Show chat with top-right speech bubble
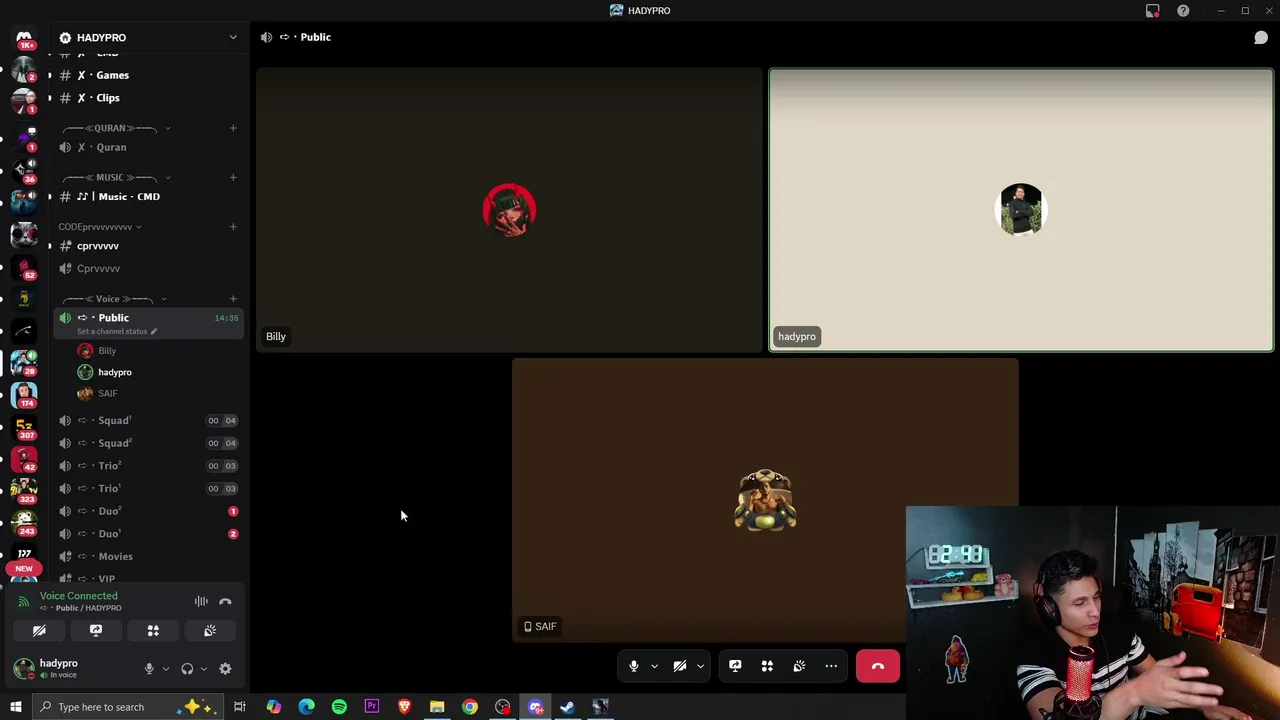The image size is (1280, 720). pyautogui.click(x=1261, y=37)
